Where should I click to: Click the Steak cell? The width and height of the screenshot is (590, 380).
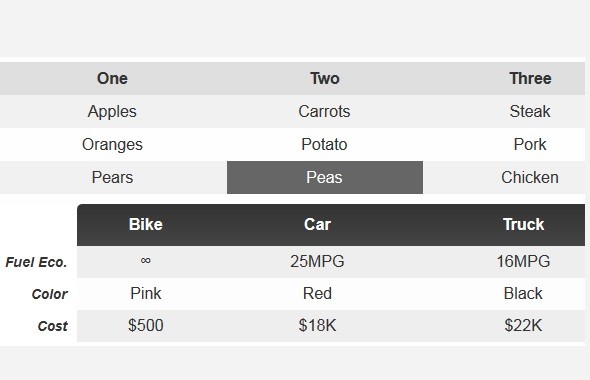click(530, 111)
